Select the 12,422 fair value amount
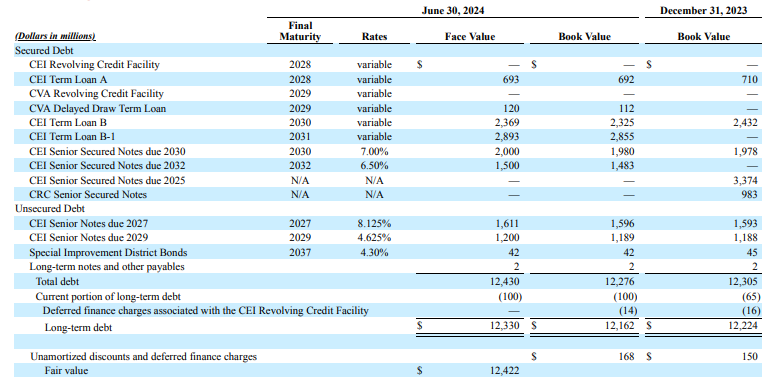 [x=504, y=370]
